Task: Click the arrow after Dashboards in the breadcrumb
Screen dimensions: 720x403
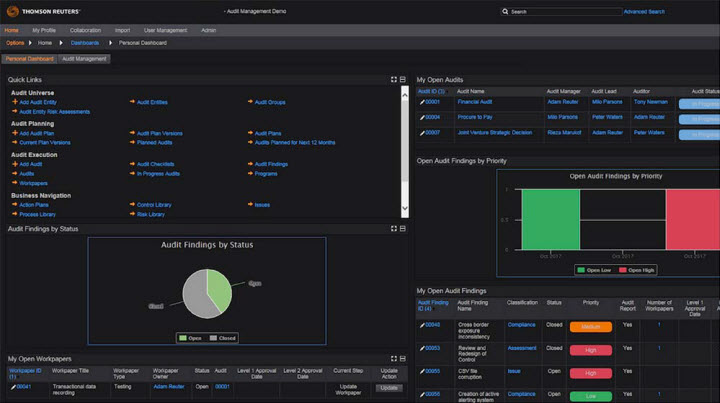Action: coord(110,43)
